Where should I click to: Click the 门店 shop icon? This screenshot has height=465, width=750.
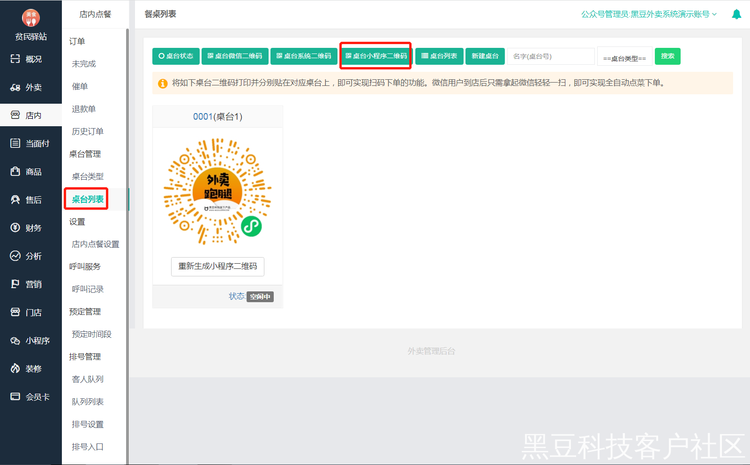(15, 312)
